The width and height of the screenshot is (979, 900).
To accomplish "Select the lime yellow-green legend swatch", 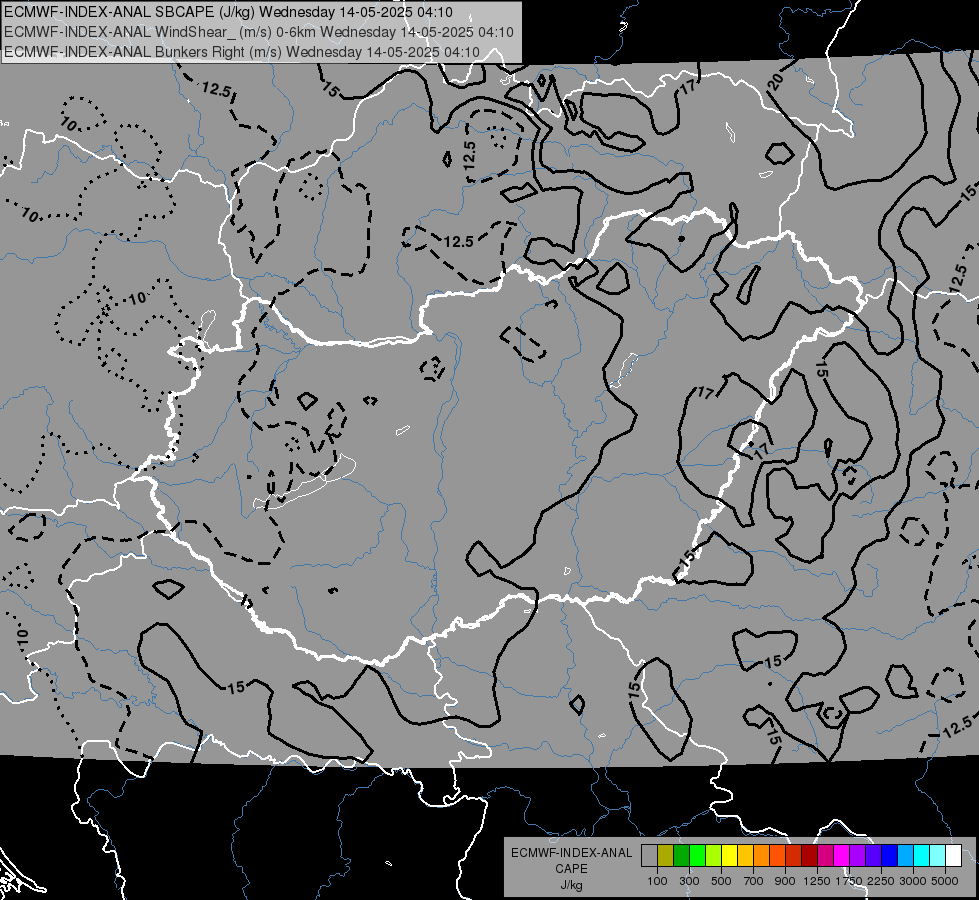I will [714, 856].
